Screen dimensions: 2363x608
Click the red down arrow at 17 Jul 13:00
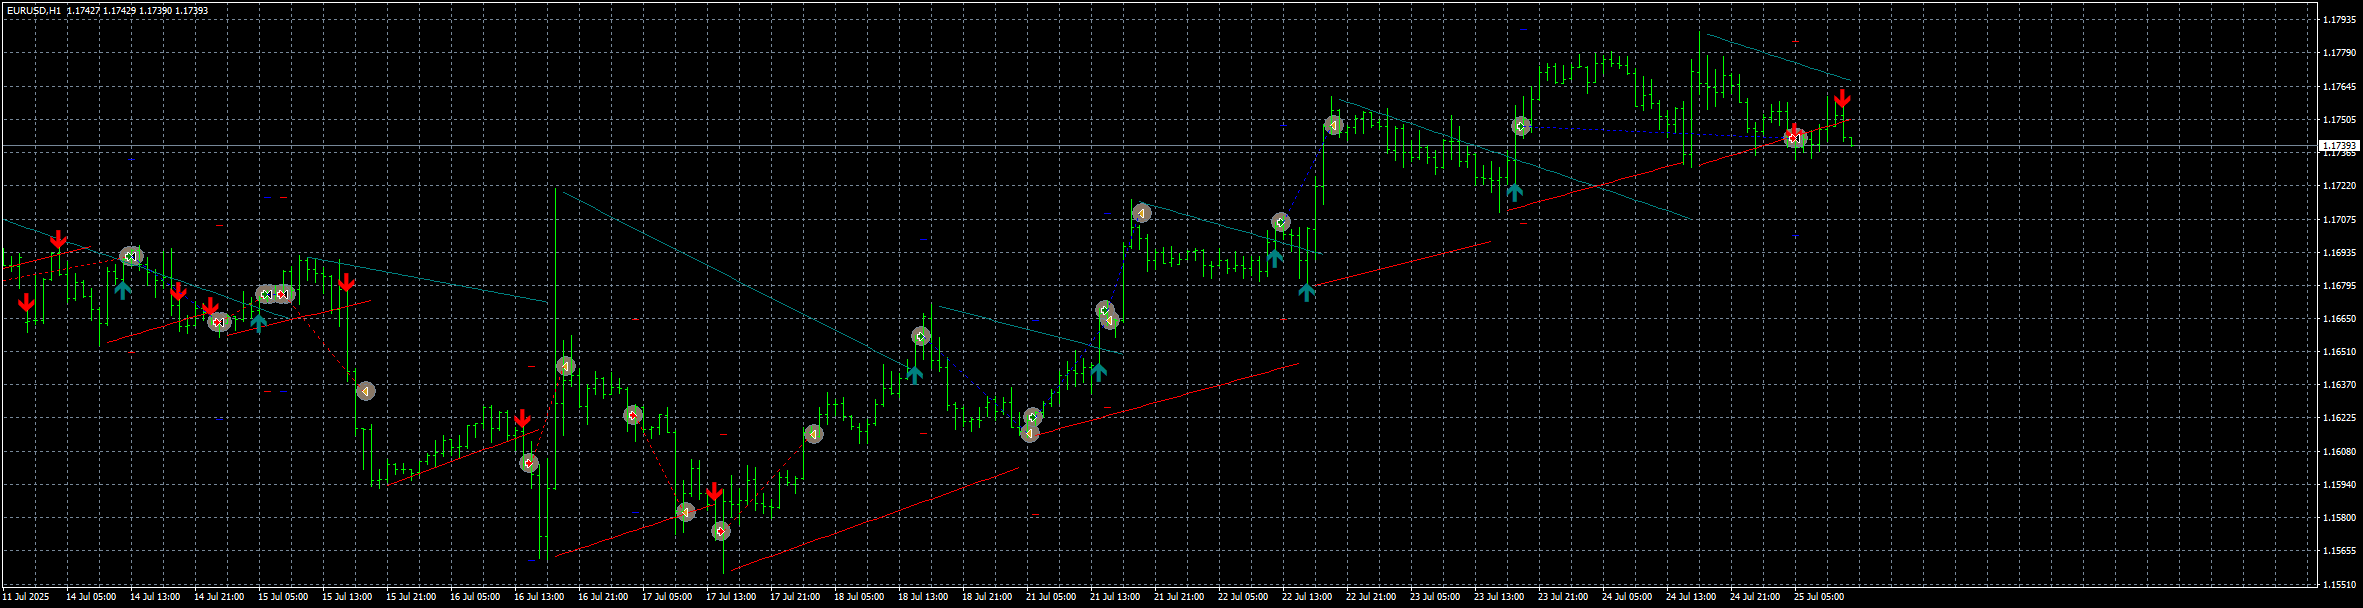click(714, 491)
